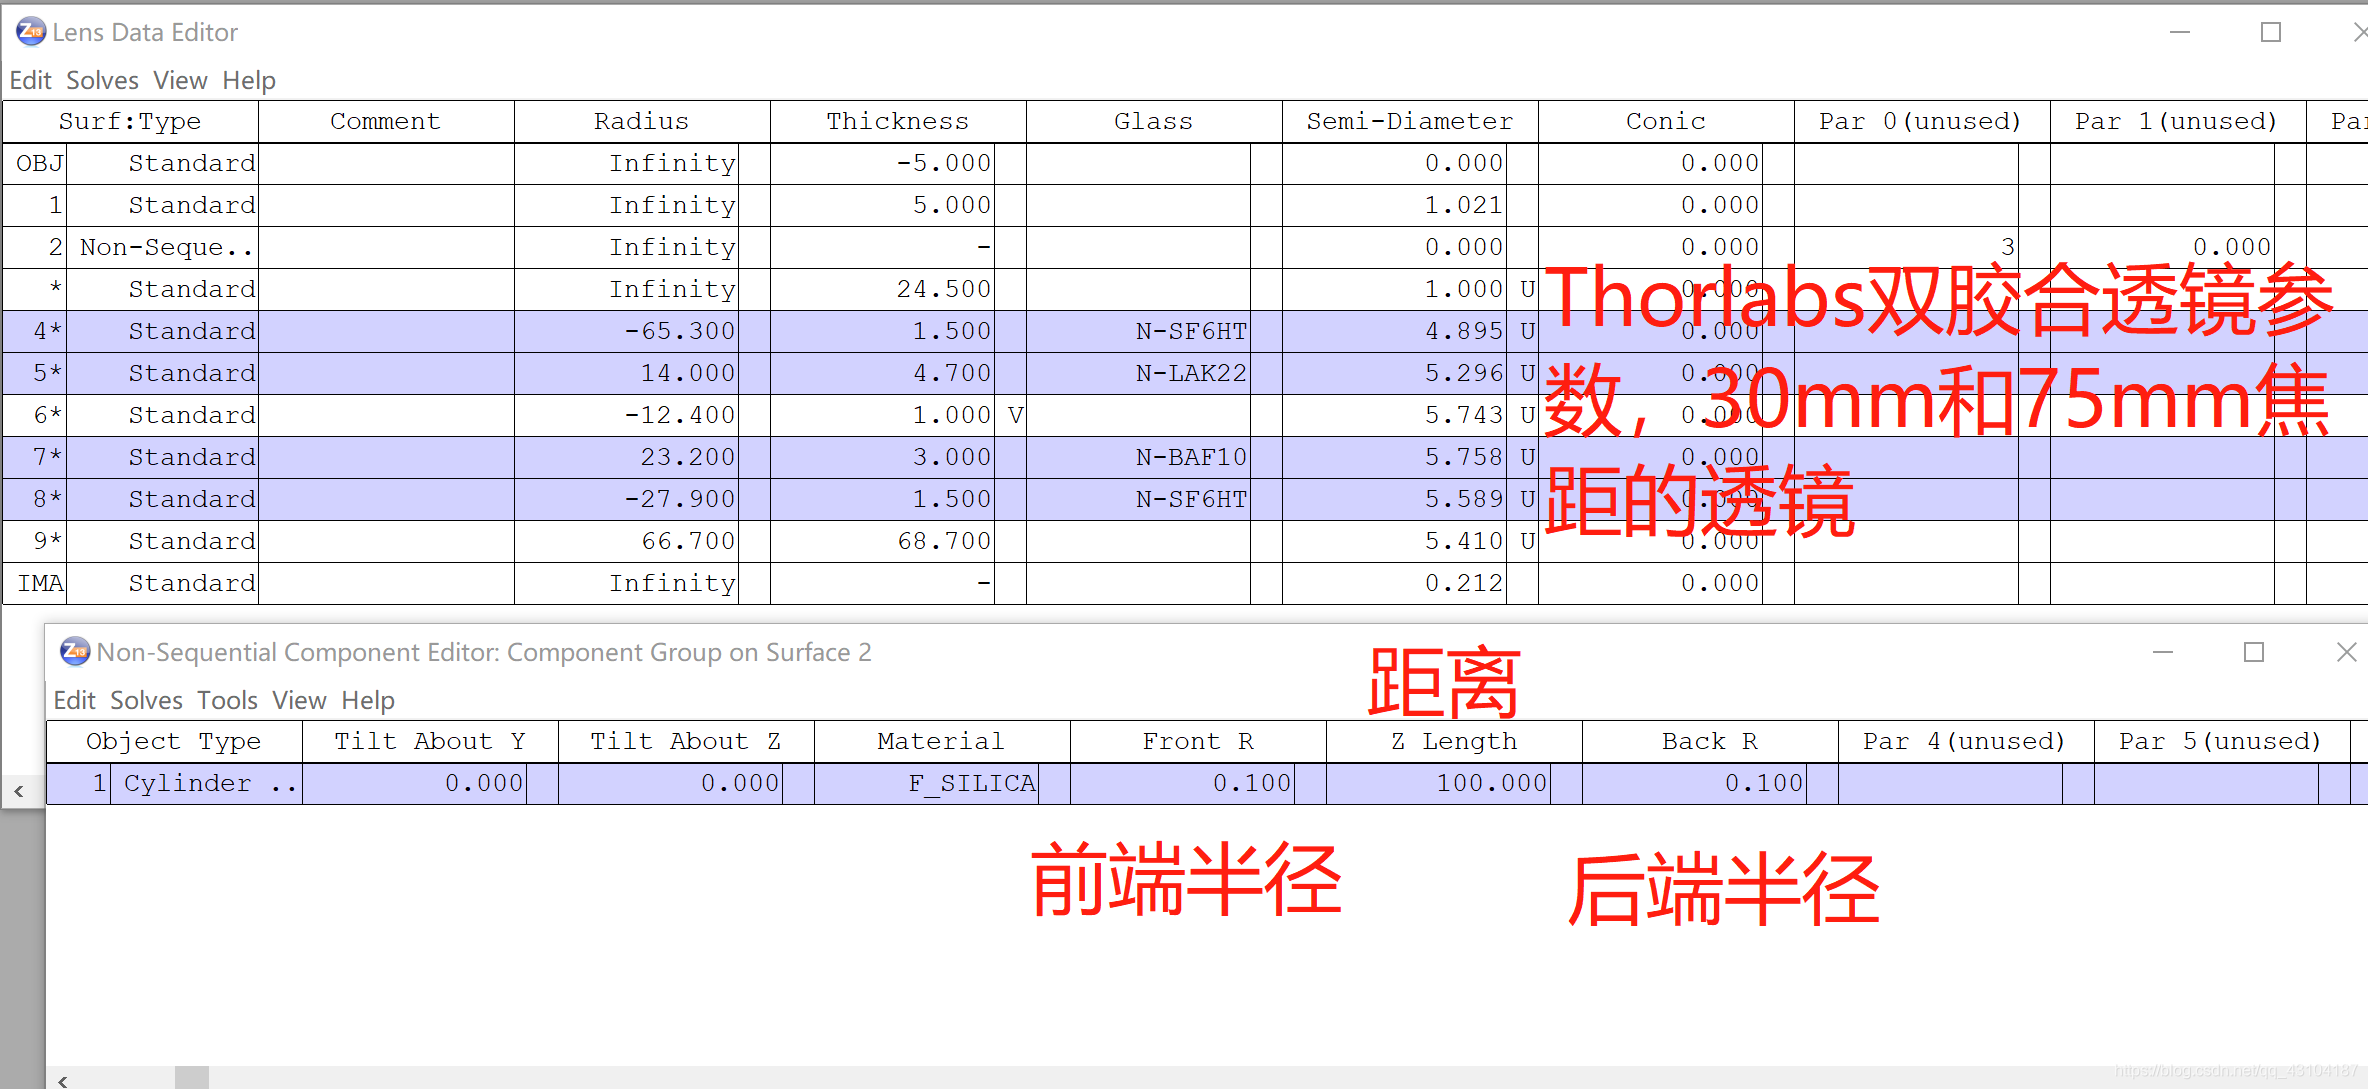Click OBJ surface thickness cell -5.000
This screenshot has height=1089, width=2368.
point(883,163)
